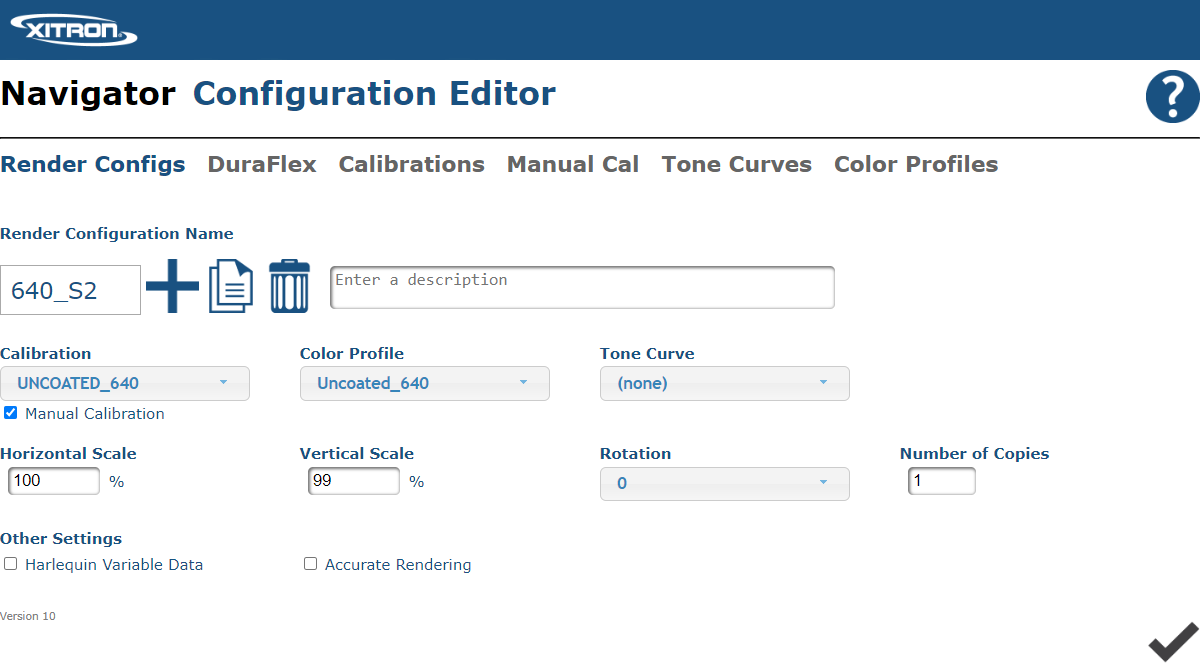Screen dimensions: 1201x666
Task: Click the Other Settings heading
Action: click(61, 538)
